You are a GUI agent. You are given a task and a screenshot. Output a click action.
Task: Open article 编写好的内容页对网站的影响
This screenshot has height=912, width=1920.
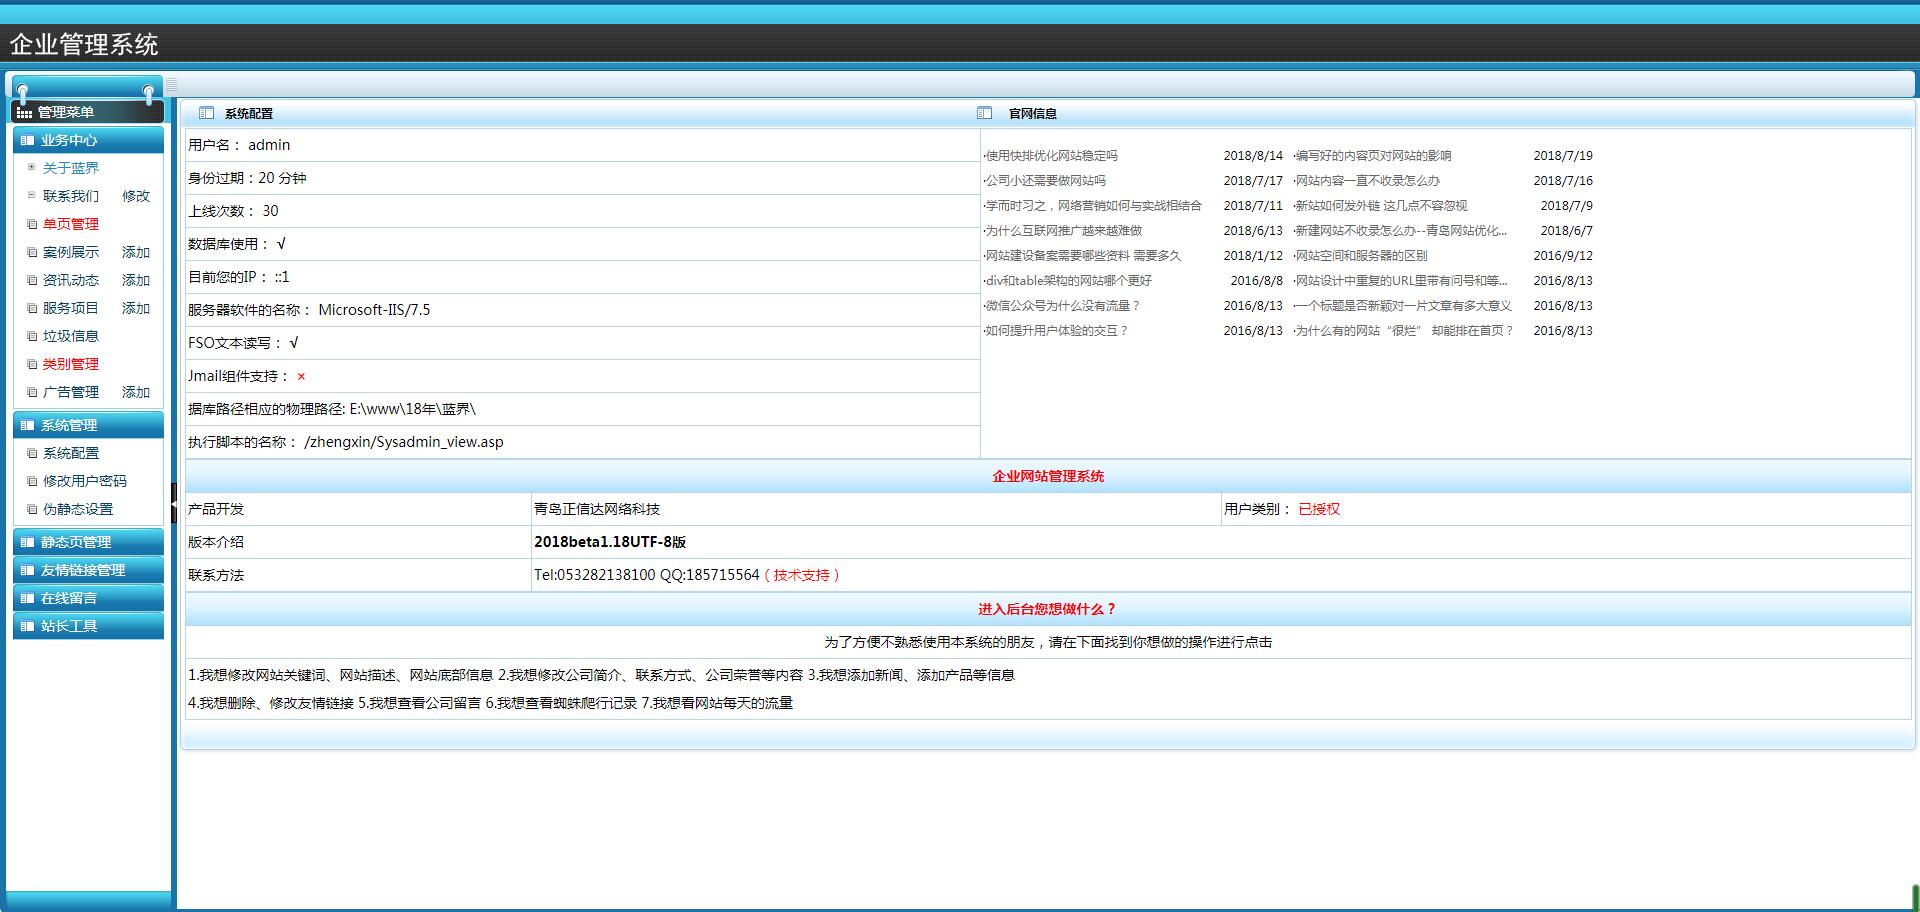point(1373,156)
